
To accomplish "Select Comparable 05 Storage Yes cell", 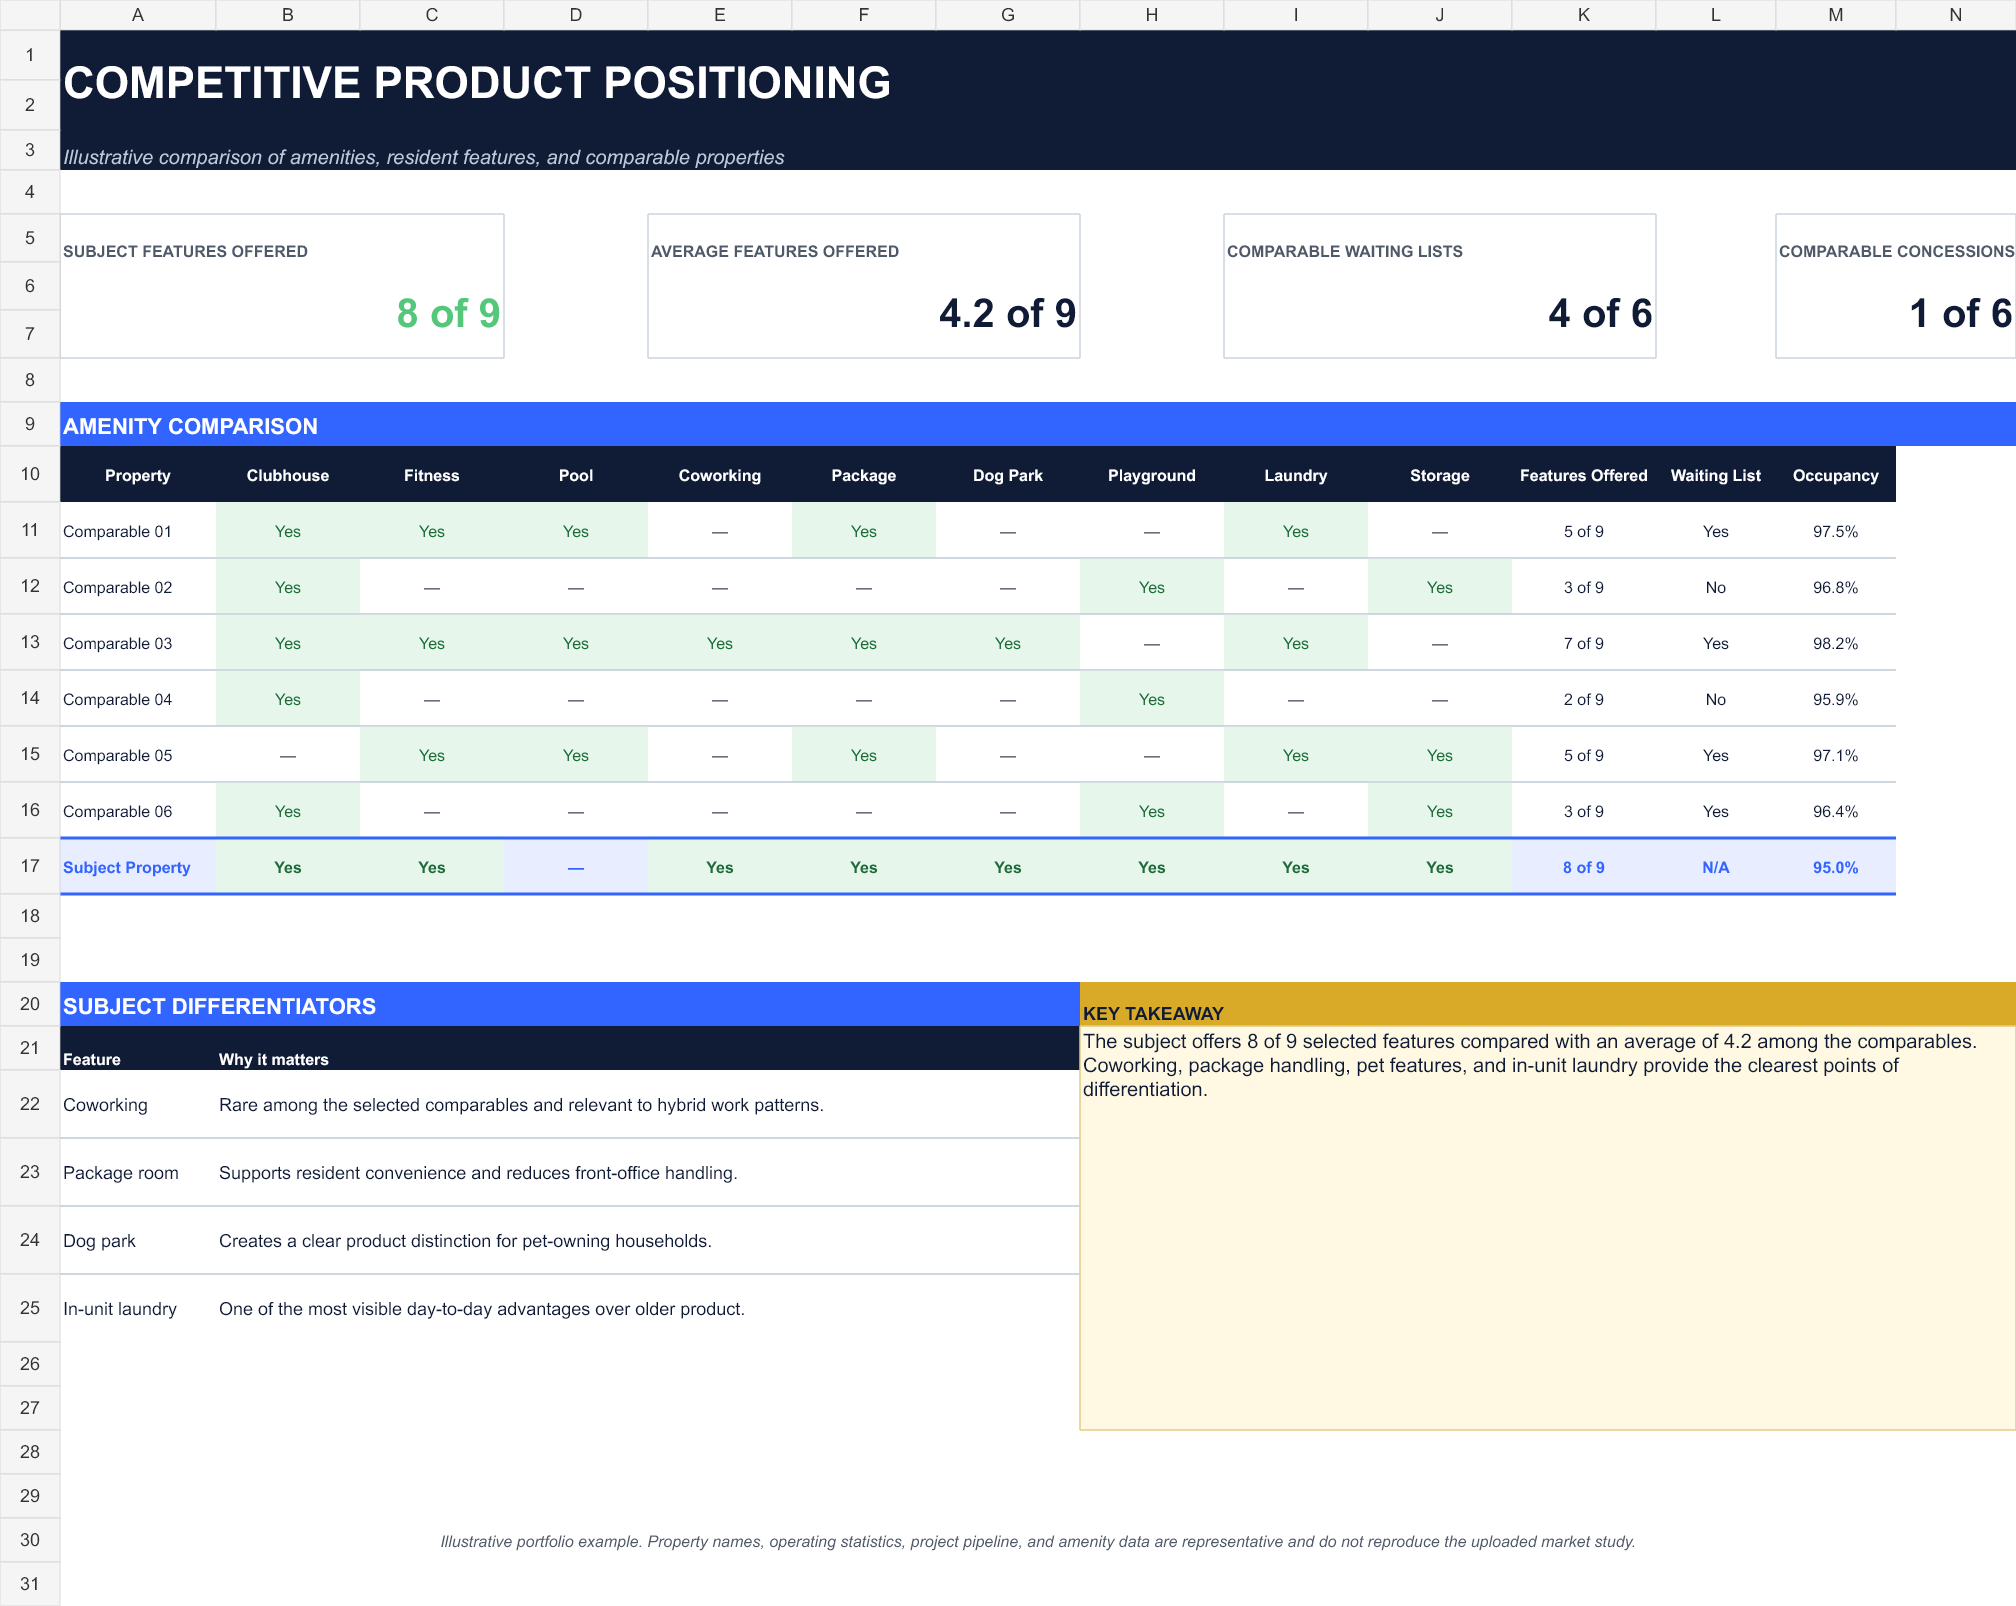I will click(1440, 754).
